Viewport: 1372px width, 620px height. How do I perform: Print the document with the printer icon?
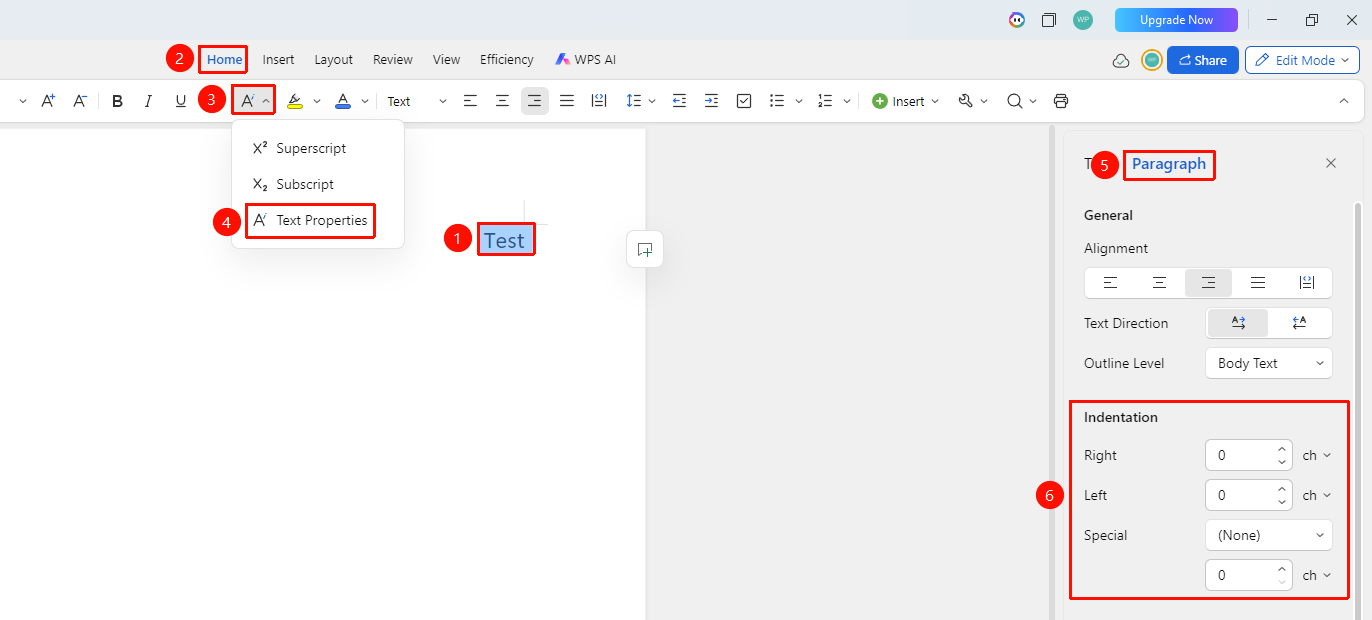pyautogui.click(x=1061, y=101)
